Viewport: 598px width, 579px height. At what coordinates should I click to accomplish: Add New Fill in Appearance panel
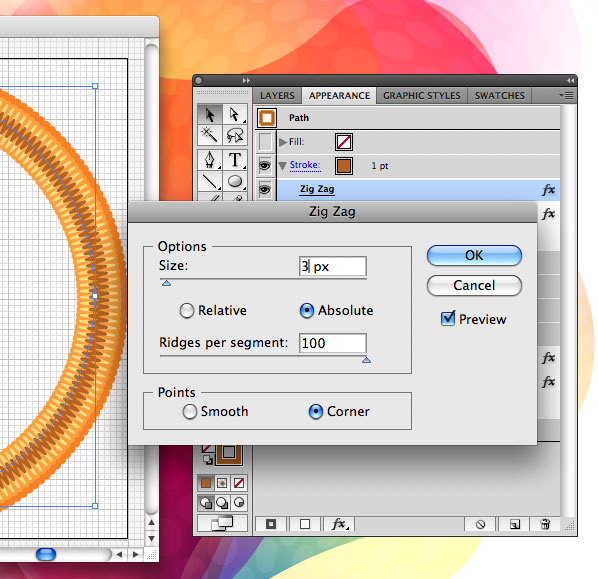pos(305,524)
